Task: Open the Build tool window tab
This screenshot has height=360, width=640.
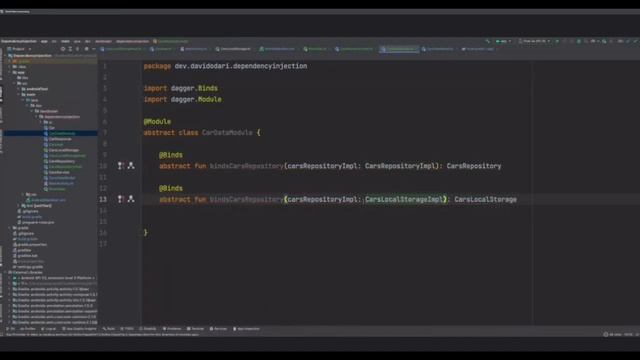Action: coord(109,329)
